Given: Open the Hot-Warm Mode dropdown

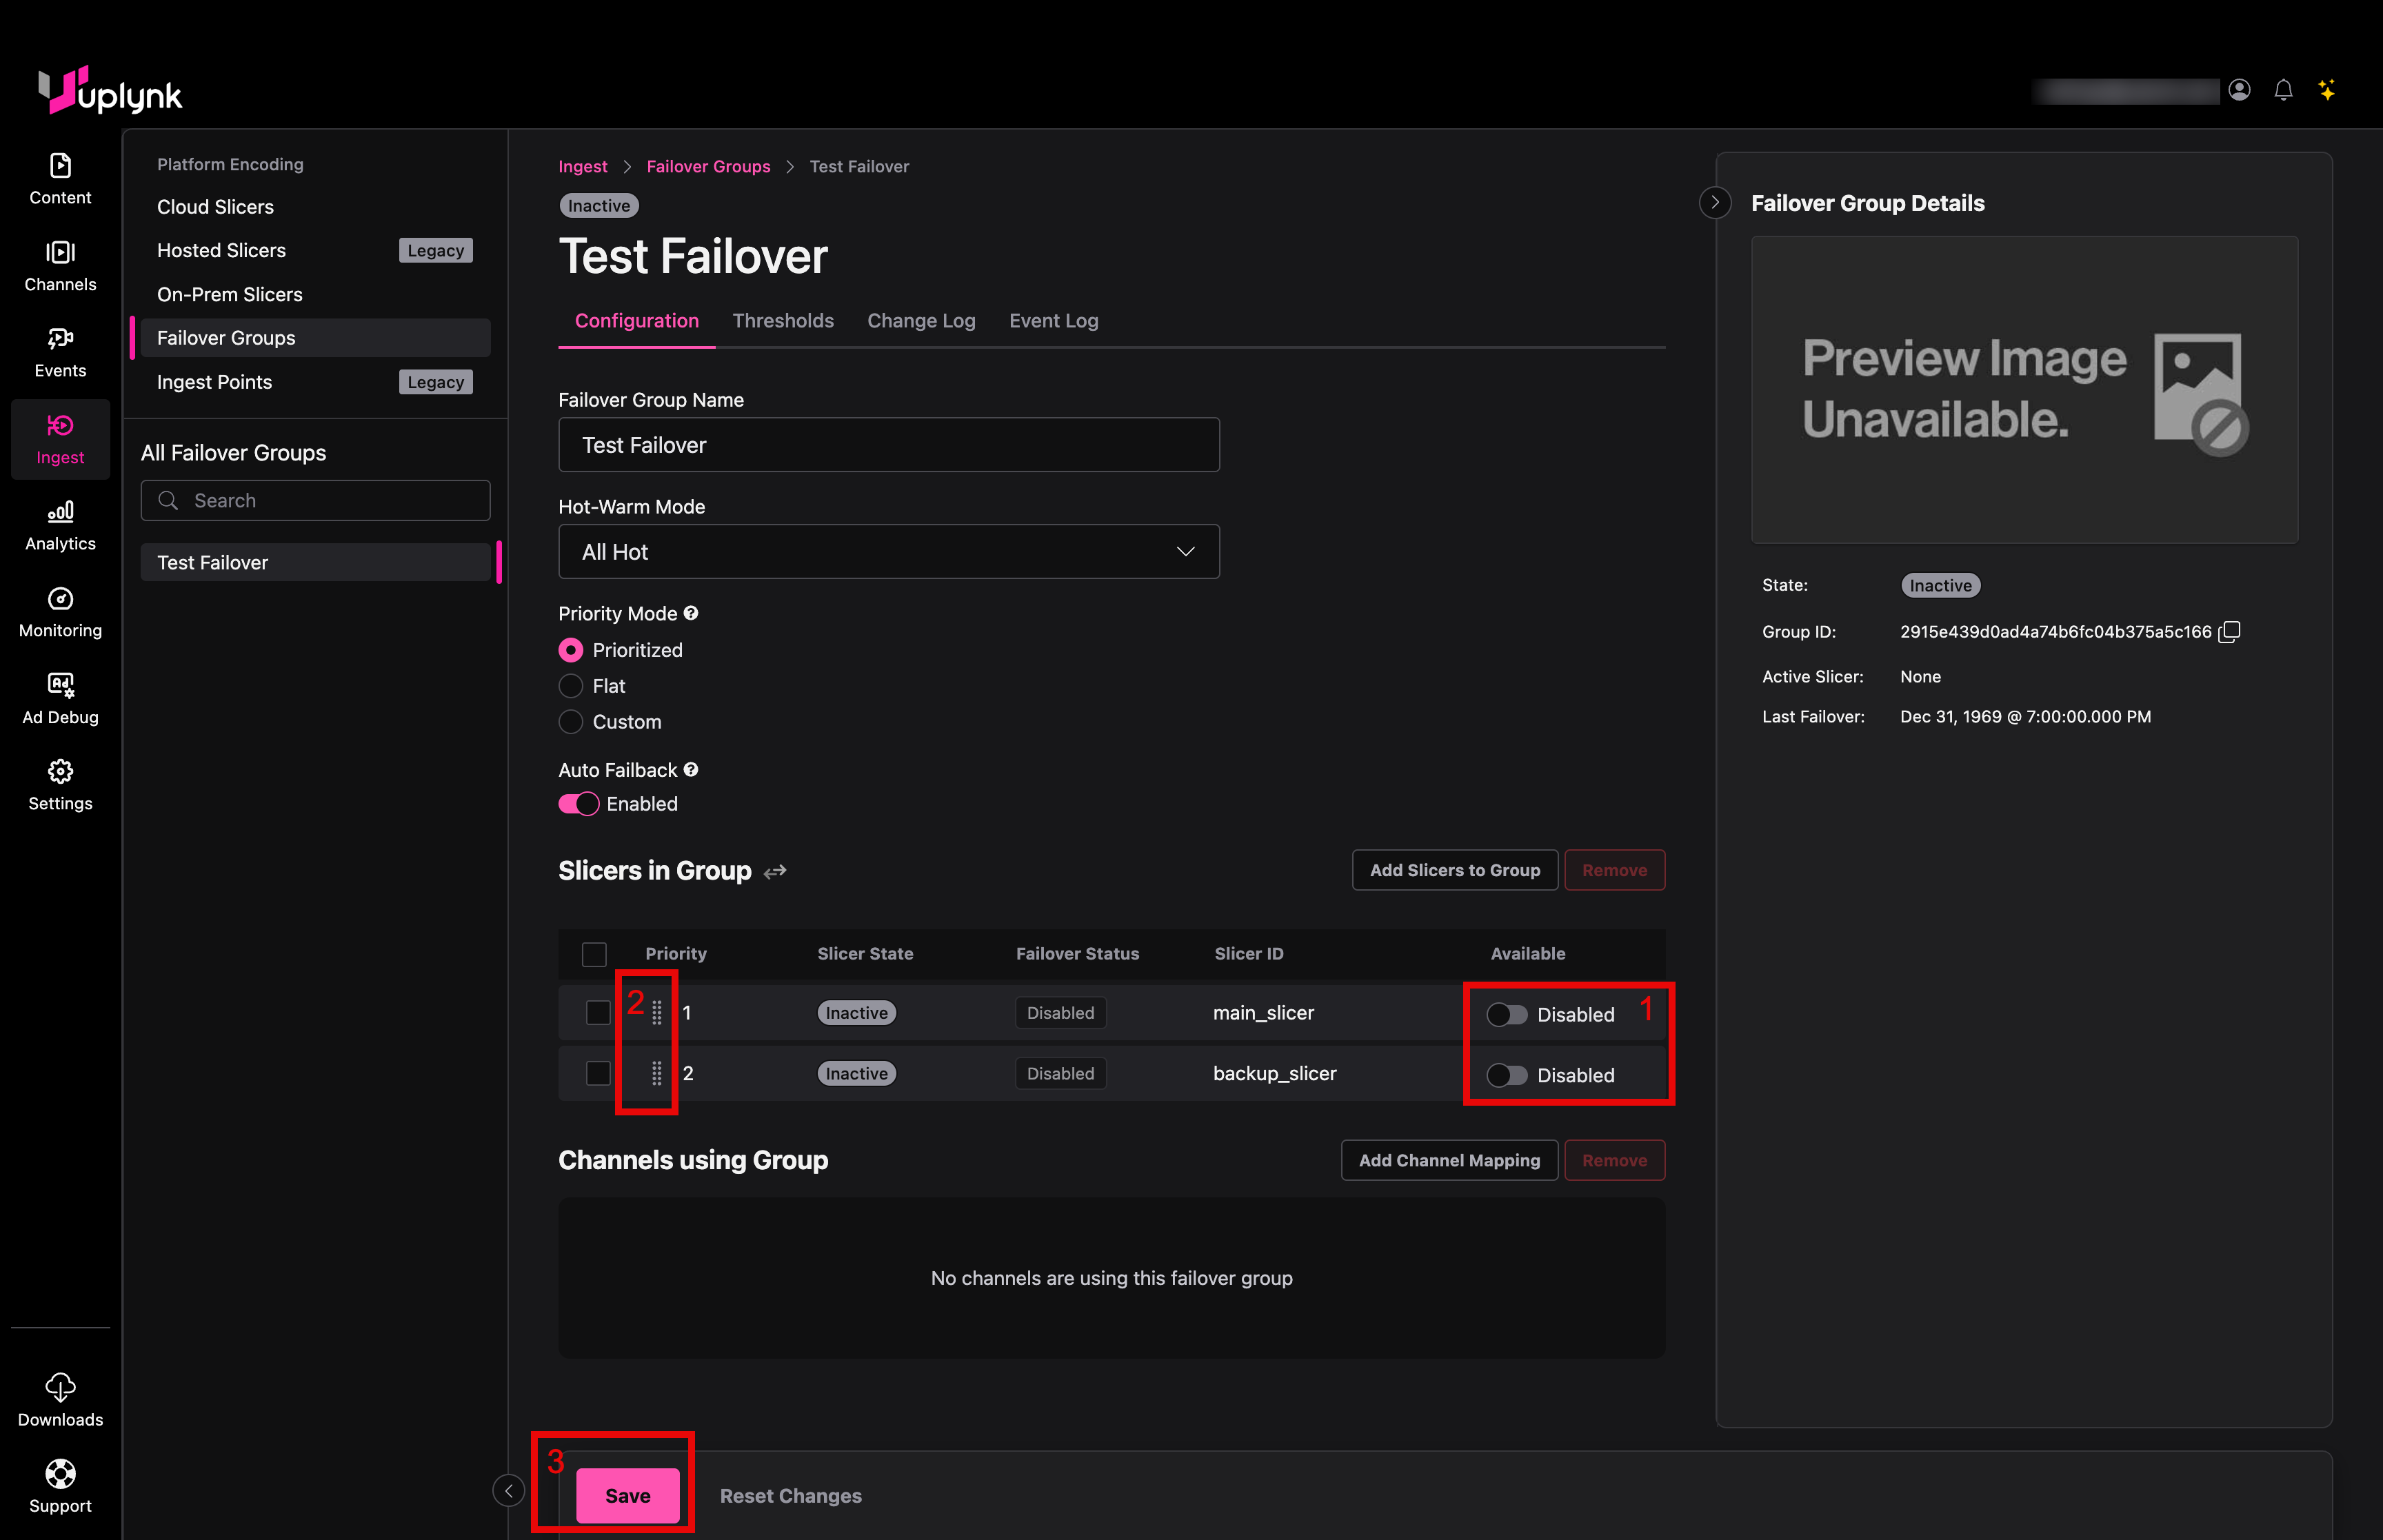Looking at the screenshot, I should [888, 552].
